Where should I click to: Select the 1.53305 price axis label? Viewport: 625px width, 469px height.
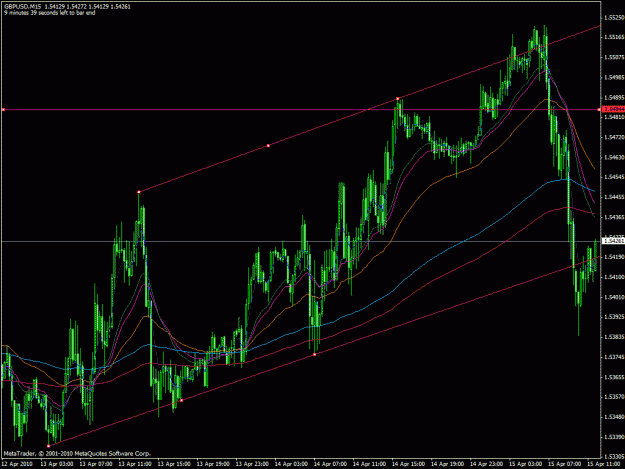pos(614,457)
